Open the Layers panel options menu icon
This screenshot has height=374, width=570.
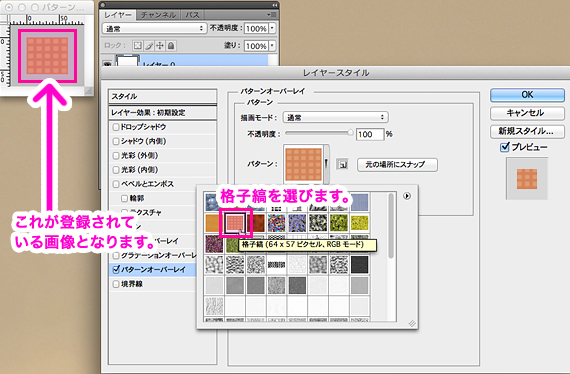click(x=272, y=15)
